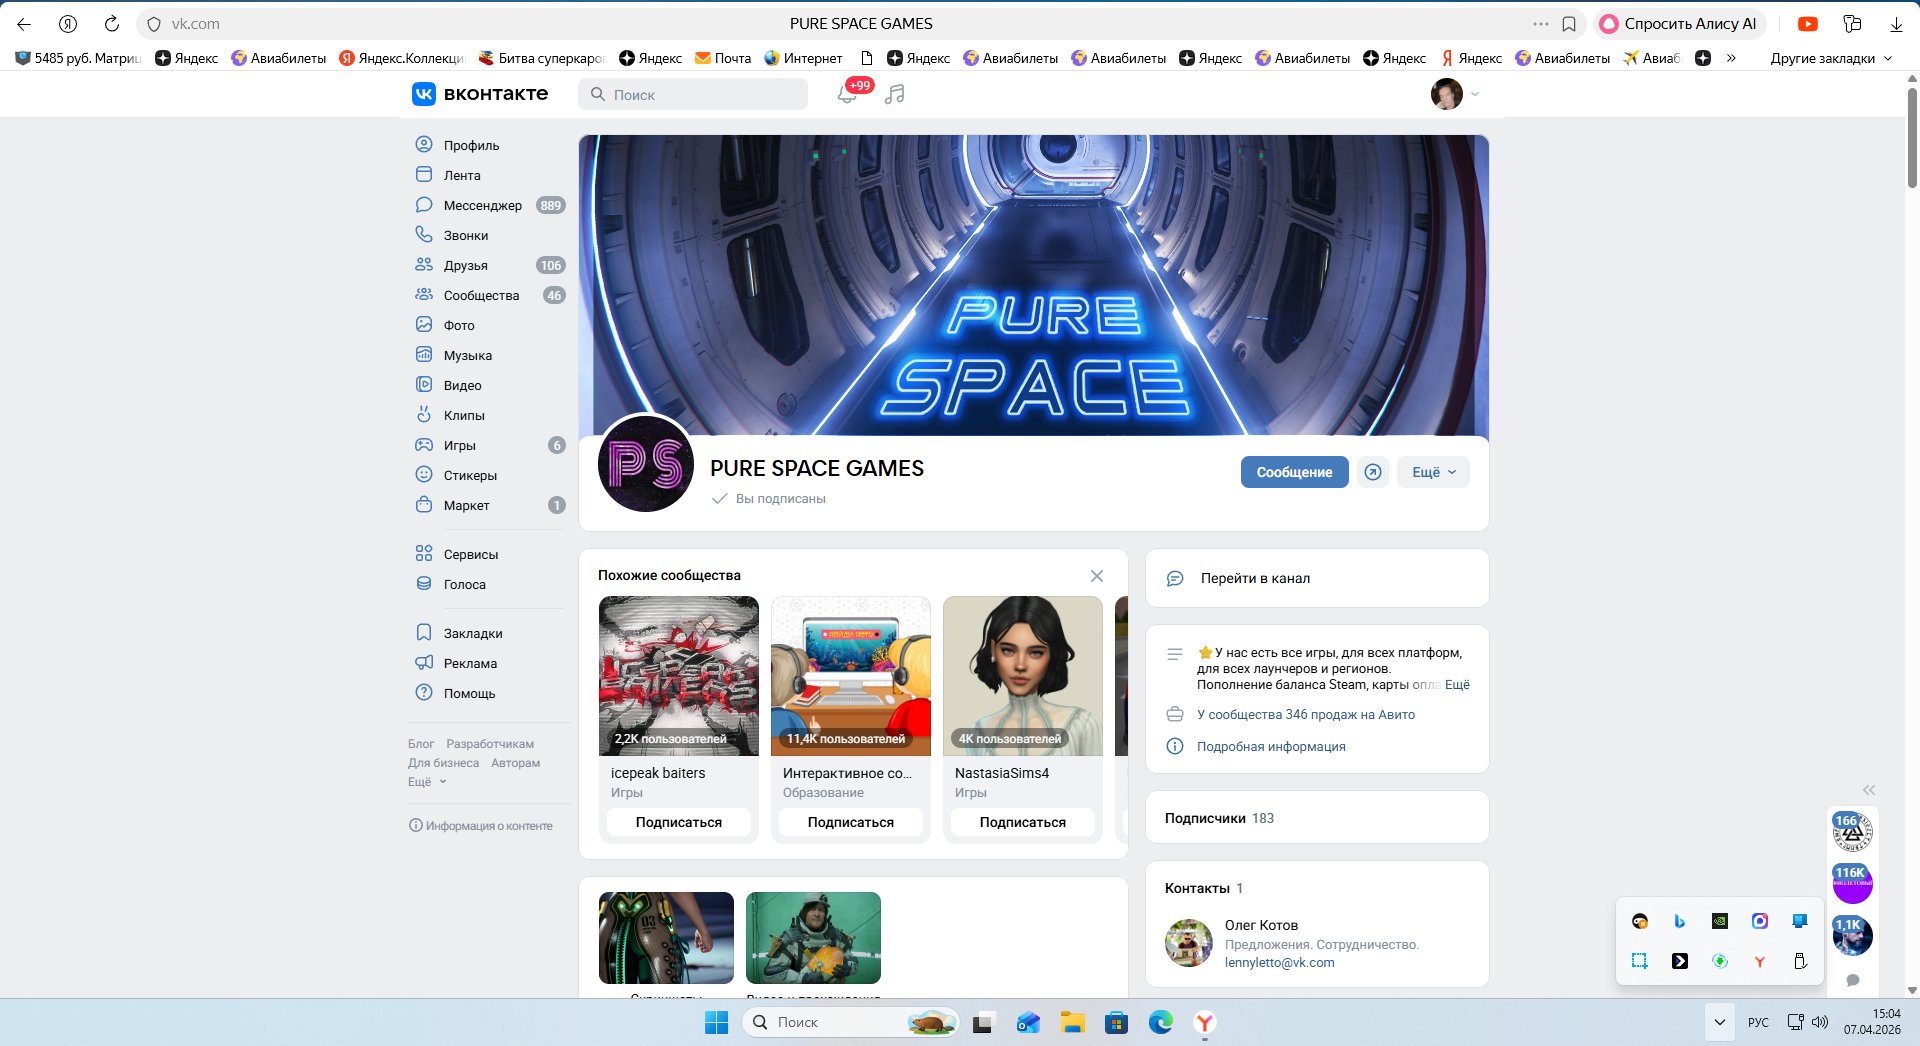Open the Профиль sidebar item
The width and height of the screenshot is (1920, 1046).
471,145
